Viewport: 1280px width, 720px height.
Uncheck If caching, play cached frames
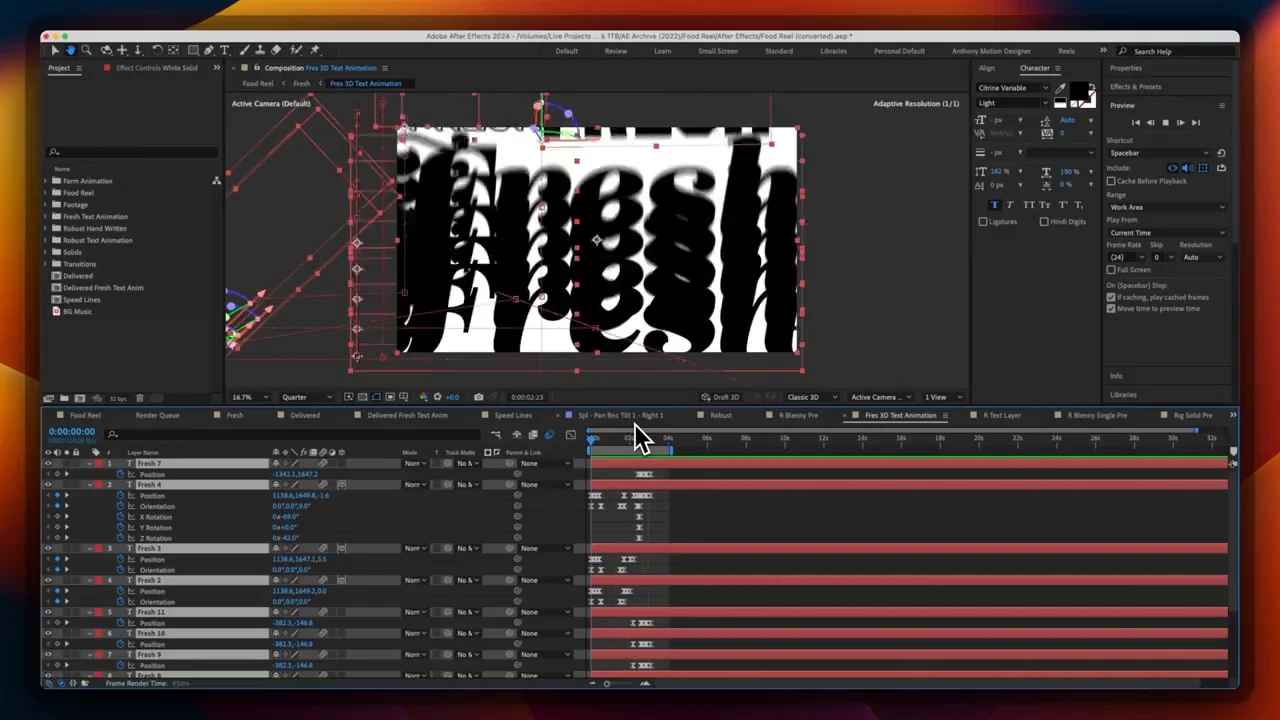1111,297
